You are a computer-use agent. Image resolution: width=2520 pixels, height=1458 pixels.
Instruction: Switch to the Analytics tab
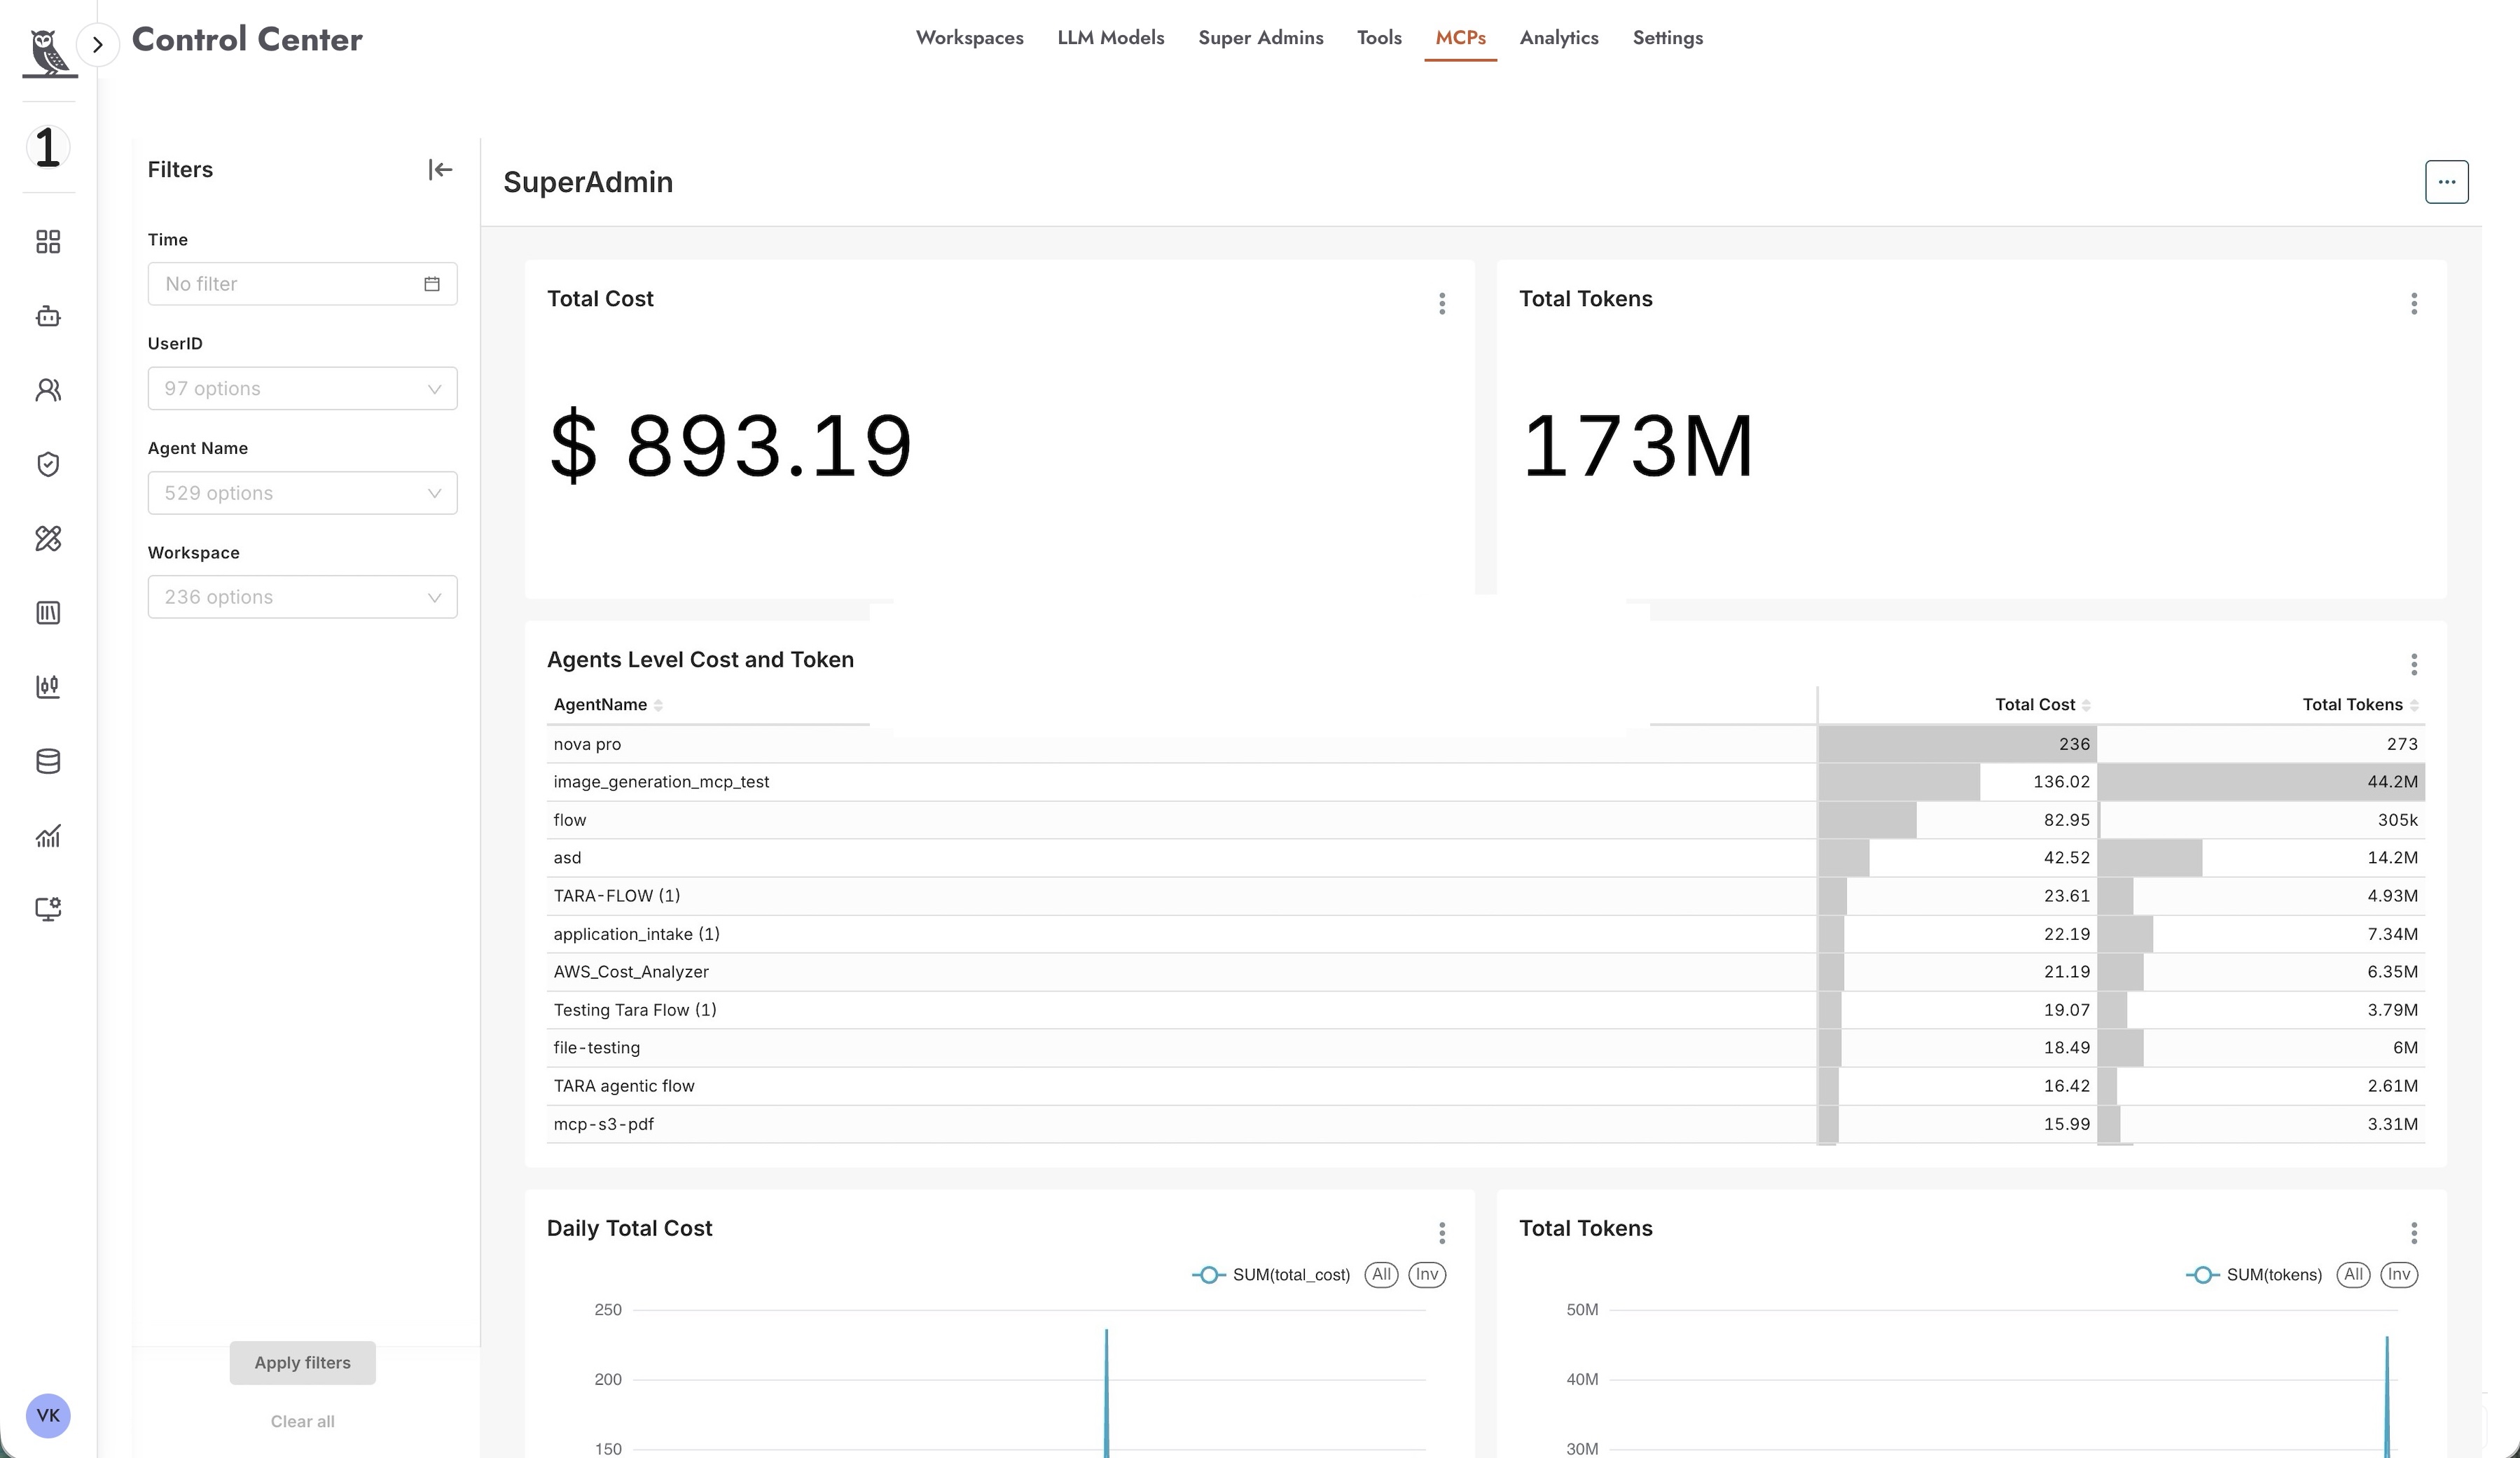[x=1559, y=38]
